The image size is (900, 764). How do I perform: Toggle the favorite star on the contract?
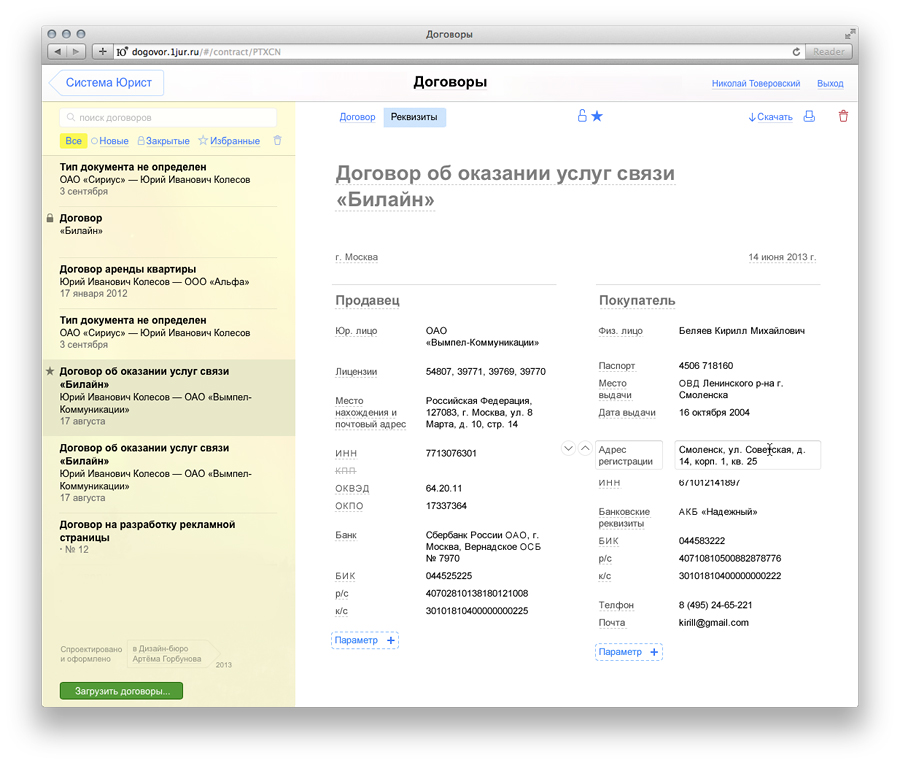coord(597,116)
